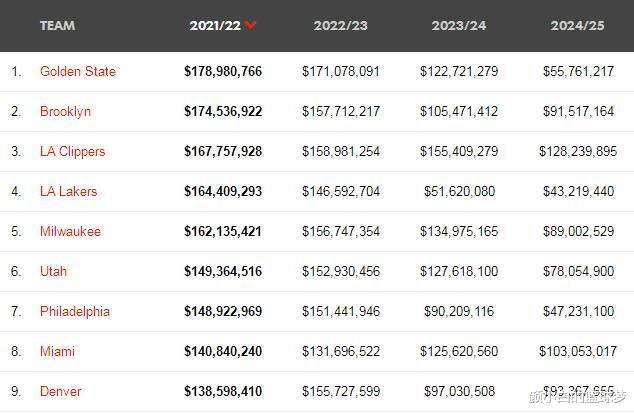The height and width of the screenshot is (413, 634).
Task: Sort by the 2021/22 column header
Action: pyautogui.click(x=215, y=25)
